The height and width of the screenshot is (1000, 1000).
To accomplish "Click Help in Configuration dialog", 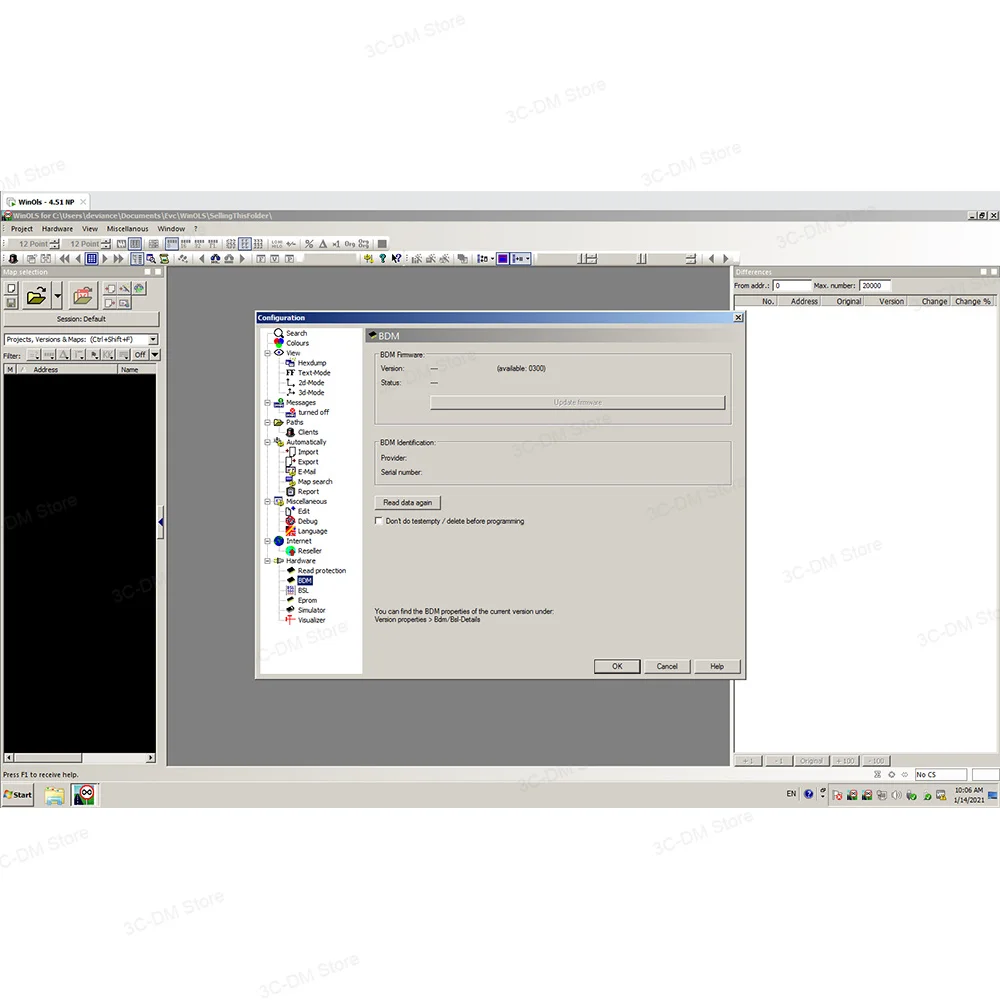I will (717, 666).
